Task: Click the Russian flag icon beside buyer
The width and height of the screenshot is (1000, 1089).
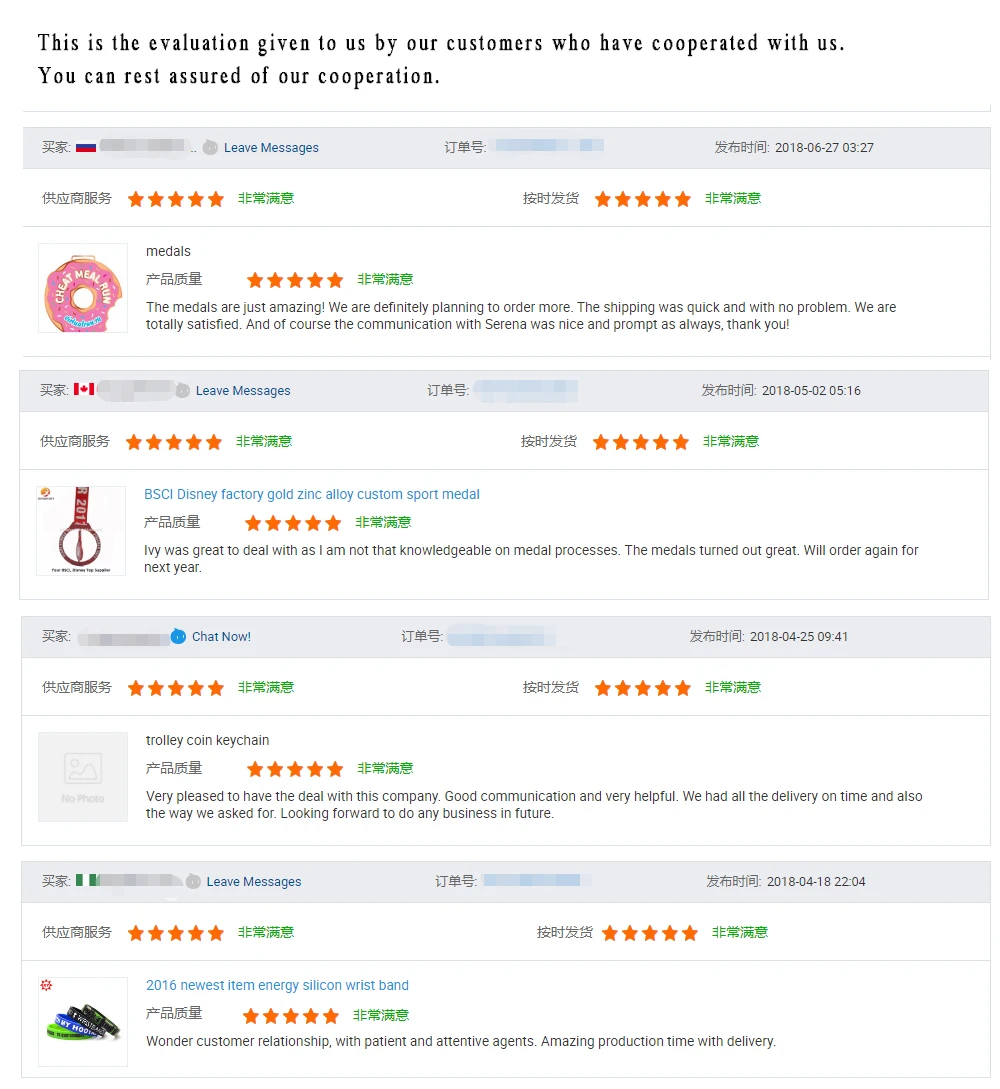Action: point(86,147)
